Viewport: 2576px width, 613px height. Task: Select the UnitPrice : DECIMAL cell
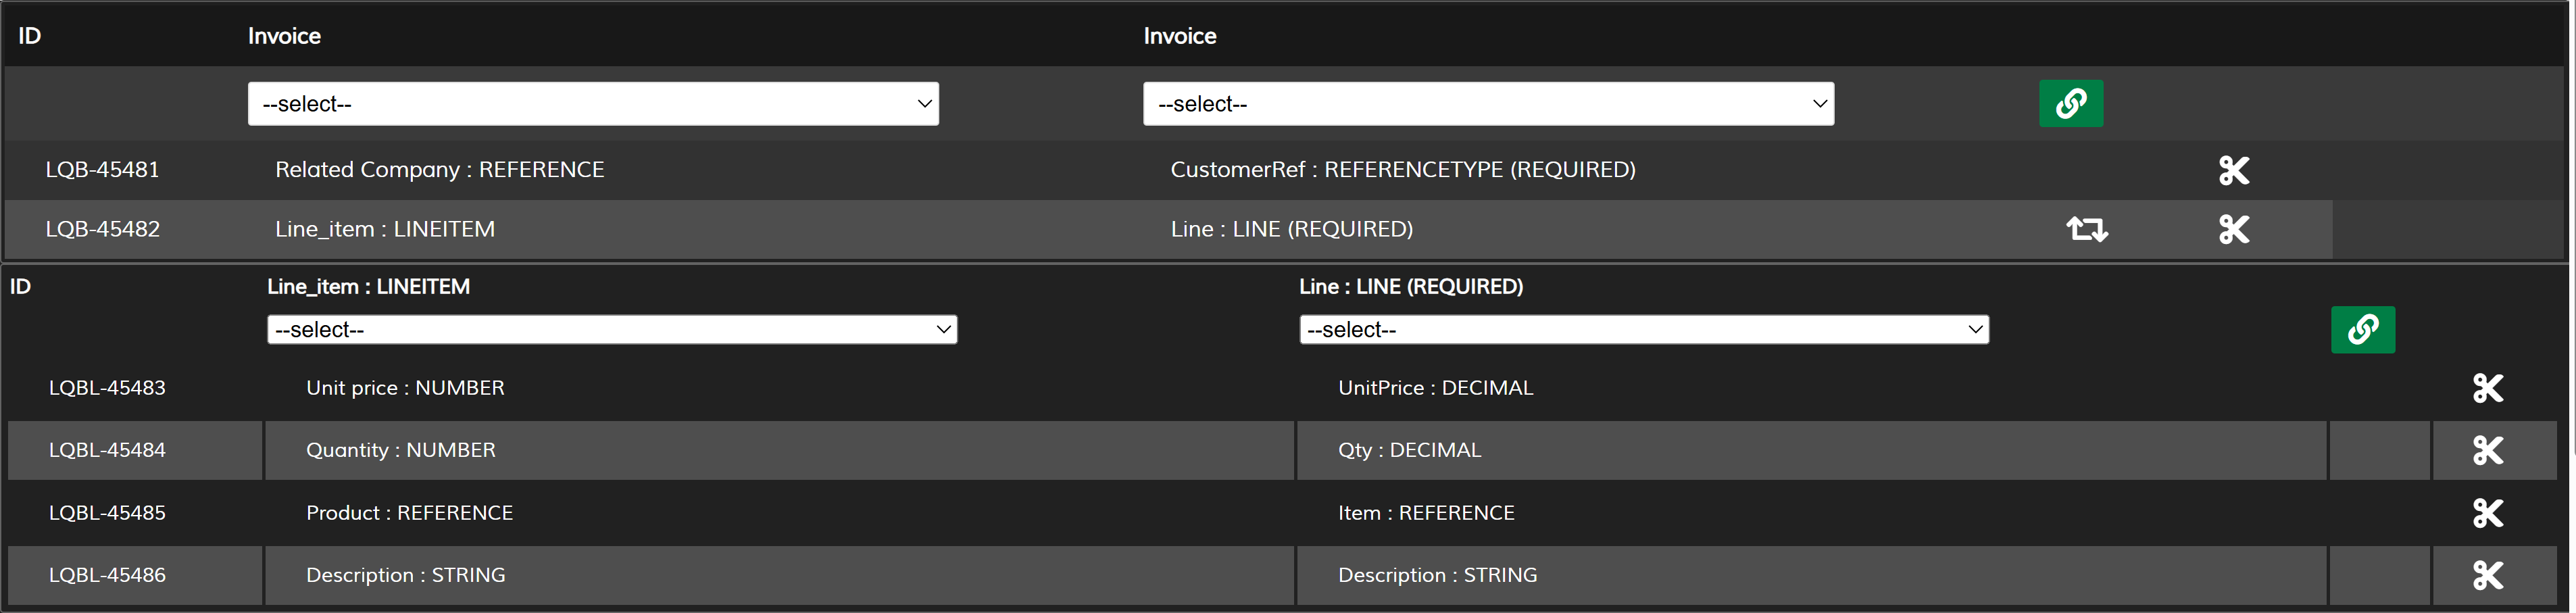click(1435, 388)
